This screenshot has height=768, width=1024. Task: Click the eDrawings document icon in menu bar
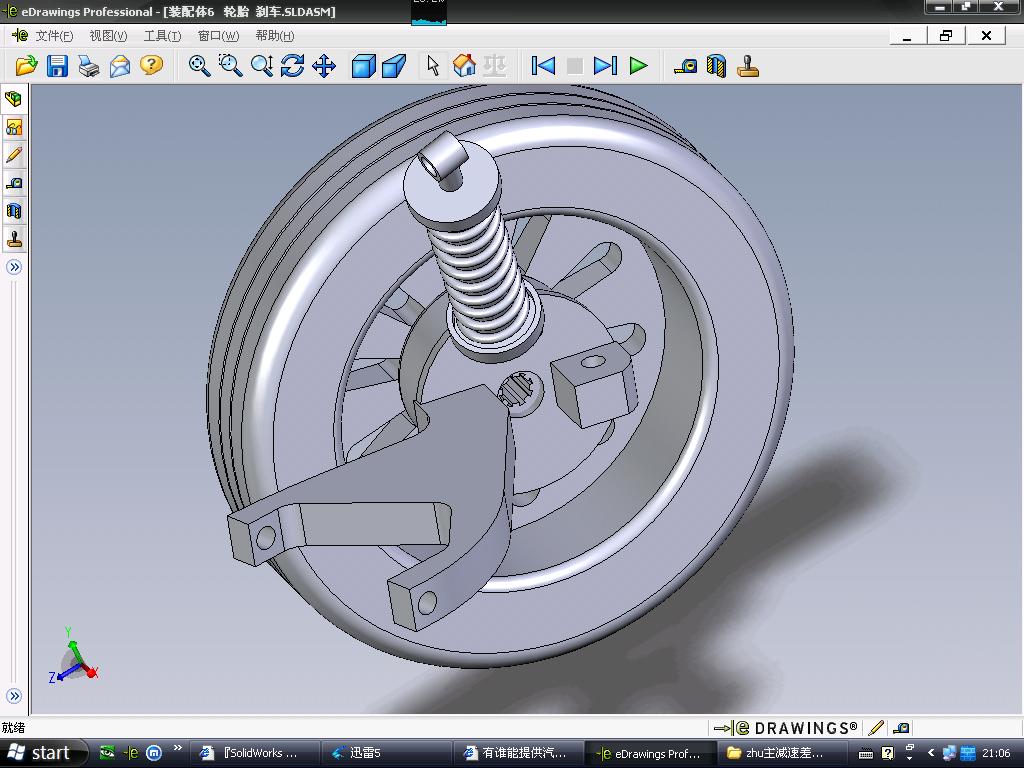pyautogui.click(x=20, y=35)
